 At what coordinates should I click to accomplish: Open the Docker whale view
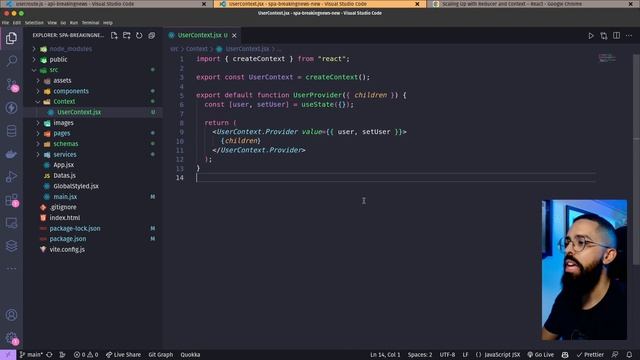(x=11, y=154)
